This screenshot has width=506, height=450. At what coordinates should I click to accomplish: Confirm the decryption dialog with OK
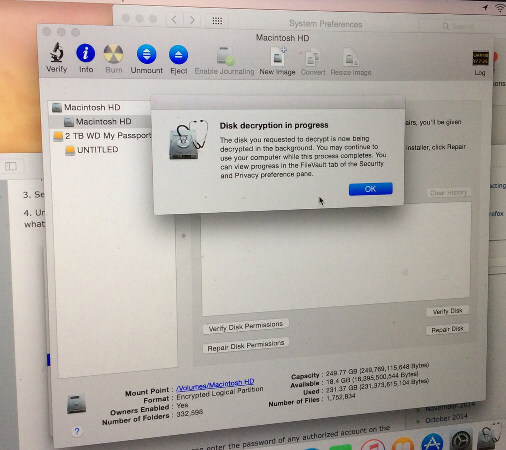371,189
